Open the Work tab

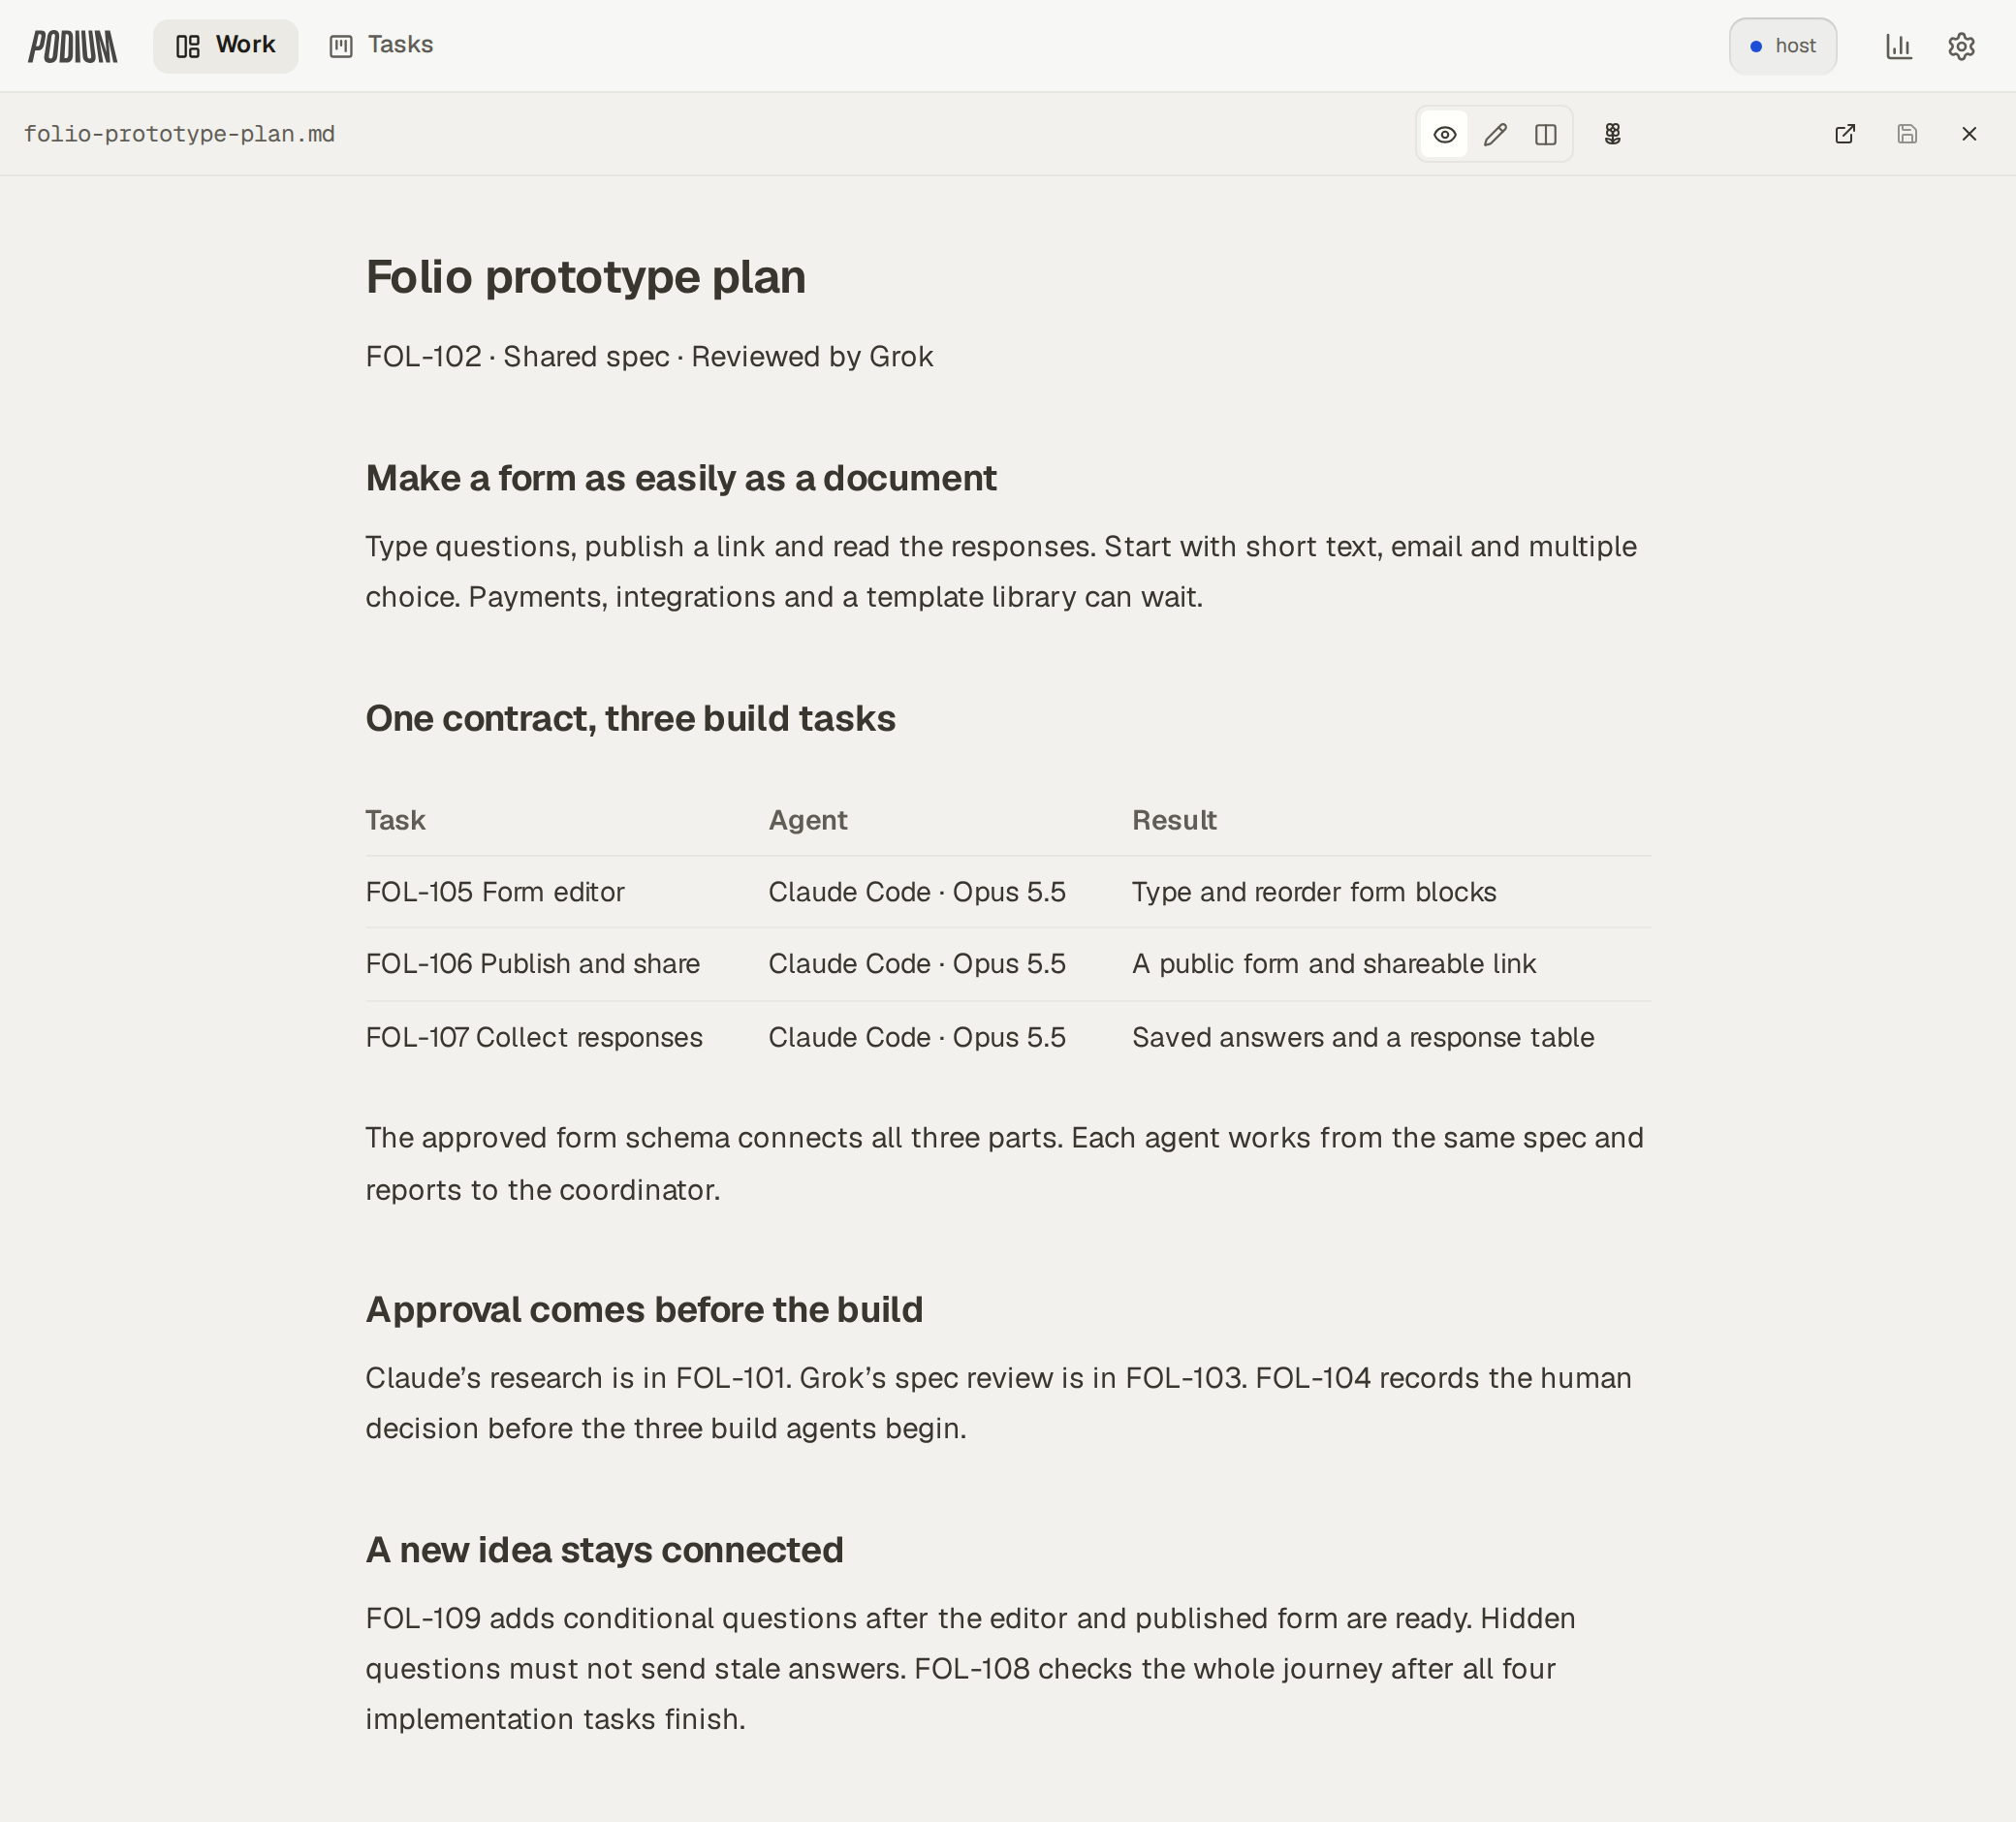pyautogui.click(x=225, y=46)
